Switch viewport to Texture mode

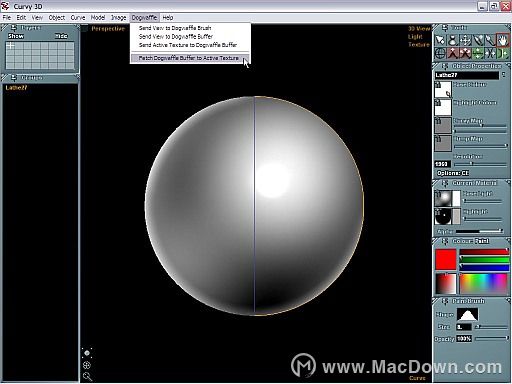(x=419, y=44)
